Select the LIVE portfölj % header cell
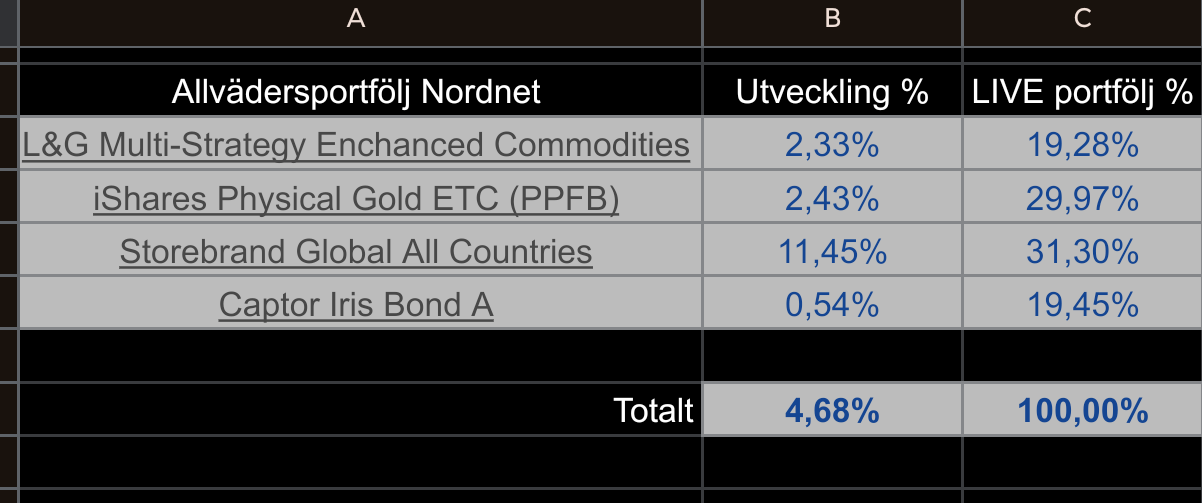This screenshot has width=1202, height=503. click(1082, 93)
